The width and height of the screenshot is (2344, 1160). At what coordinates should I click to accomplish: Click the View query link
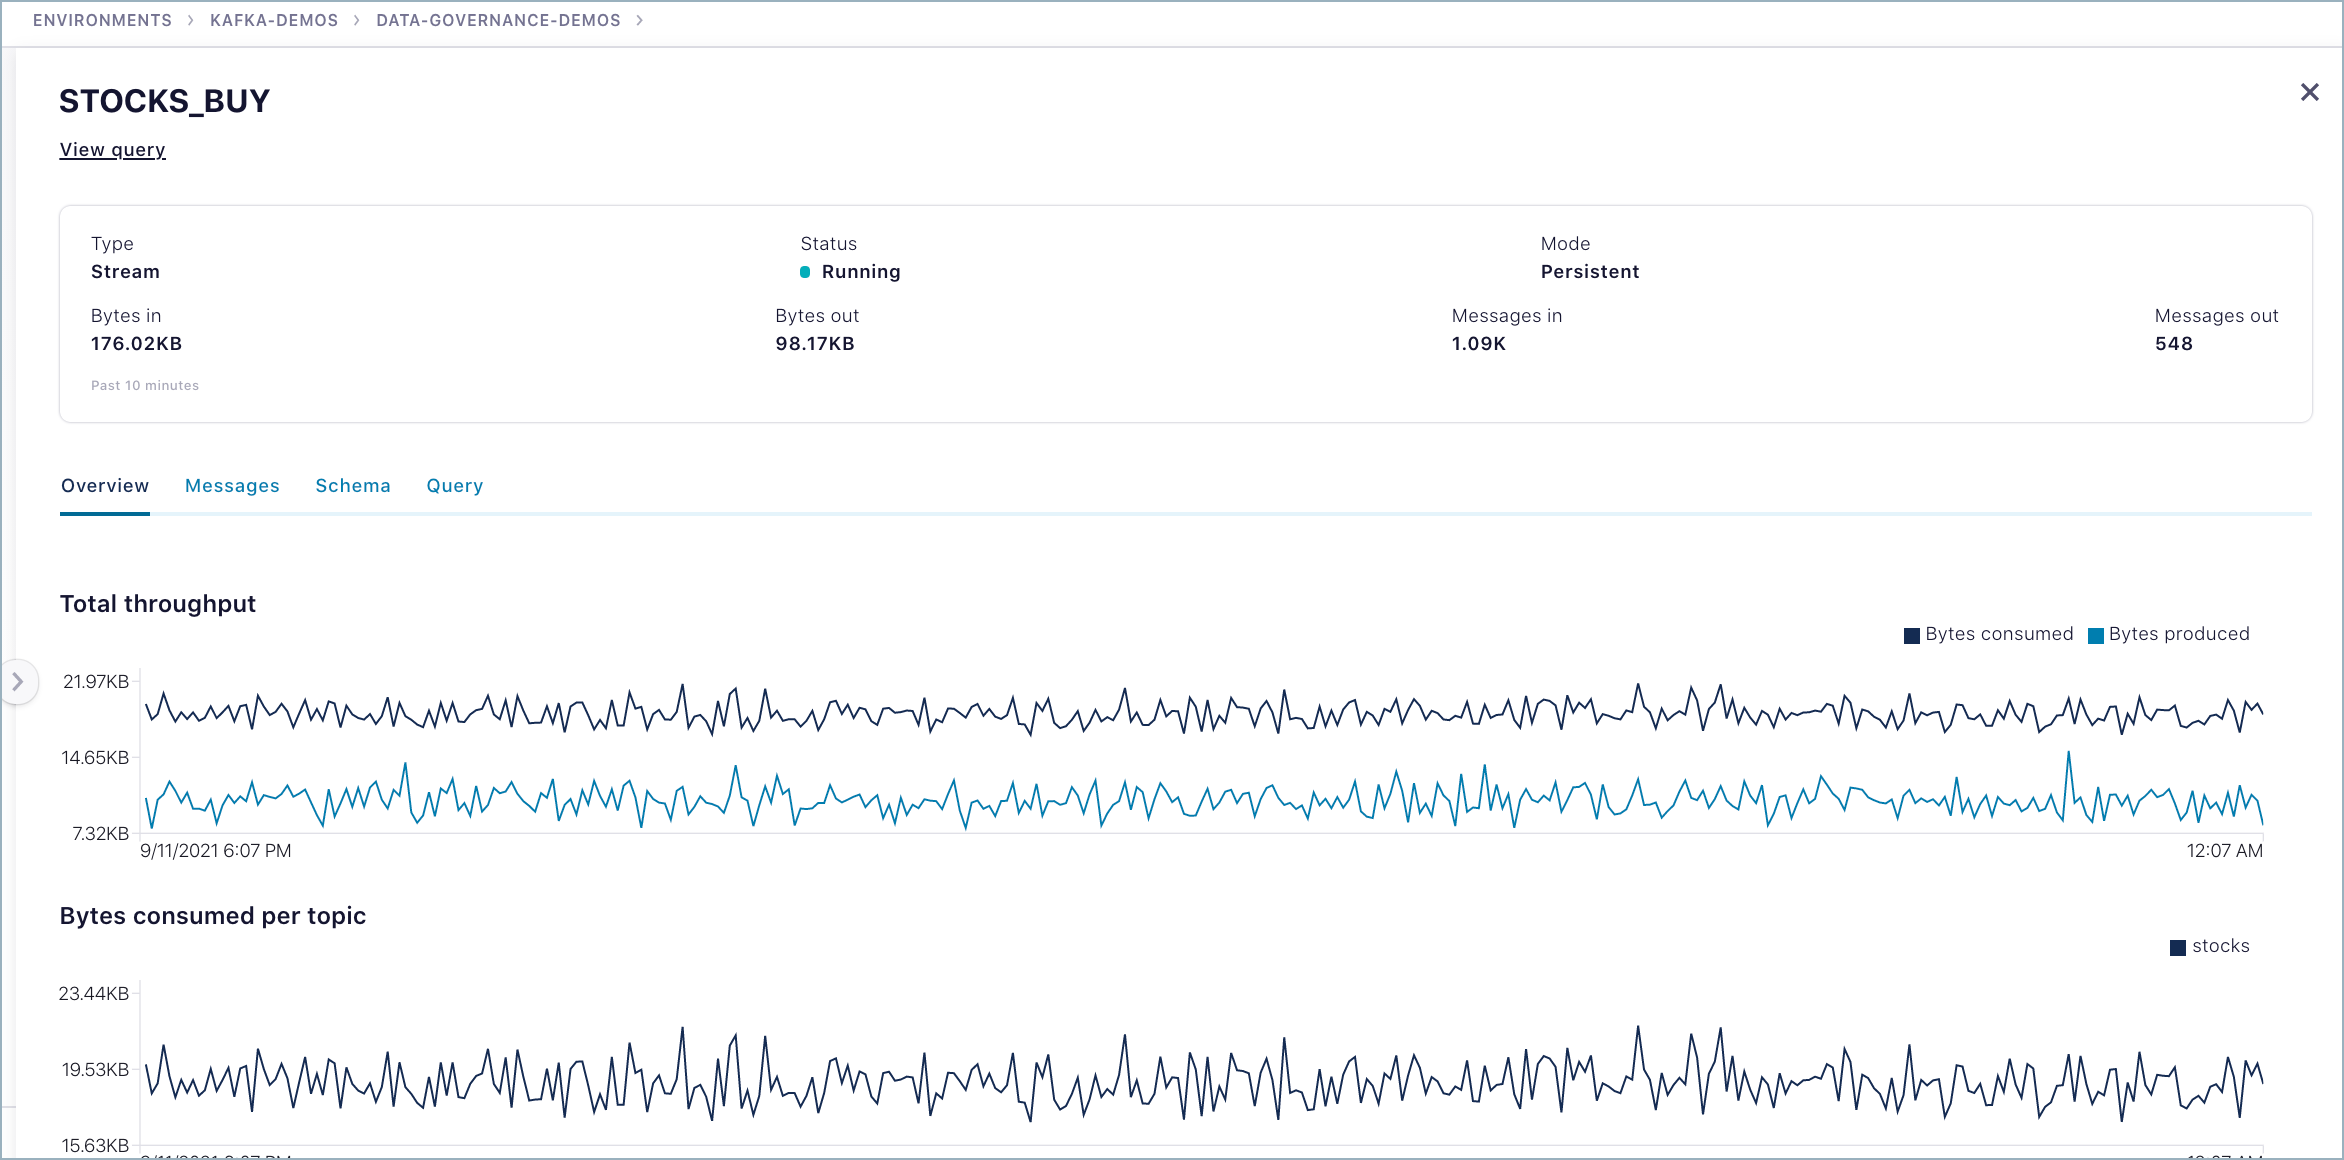(112, 150)
